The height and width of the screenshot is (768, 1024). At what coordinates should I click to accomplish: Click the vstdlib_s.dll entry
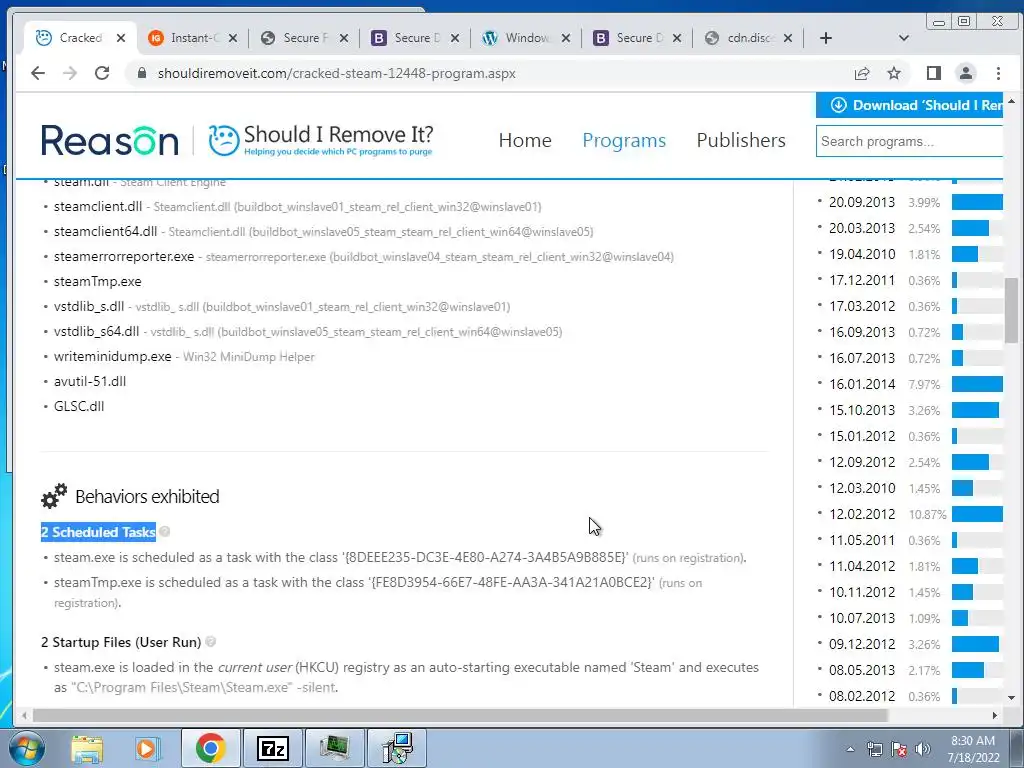[89, 306]
